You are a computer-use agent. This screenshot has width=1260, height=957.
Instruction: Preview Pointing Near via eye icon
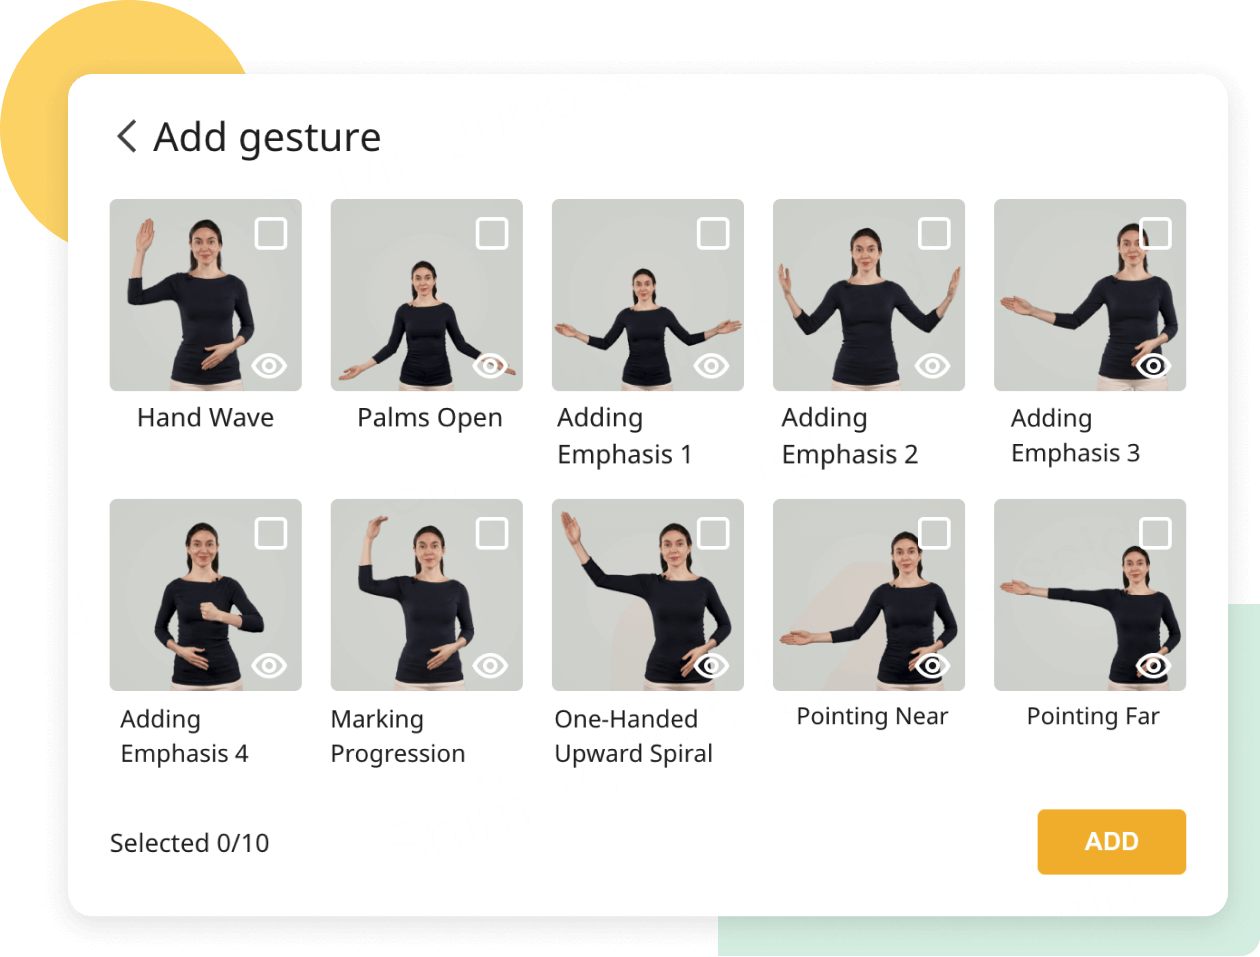point(932,666)
